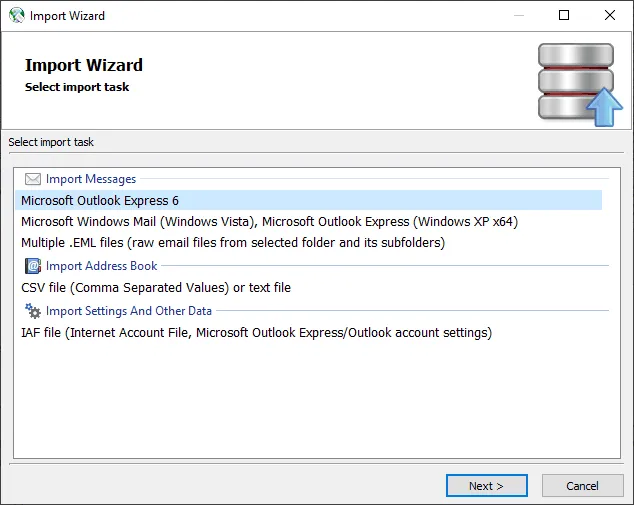
Task: Select Microsoft Outlook Express 6 import option
Action: click(100, 200)
